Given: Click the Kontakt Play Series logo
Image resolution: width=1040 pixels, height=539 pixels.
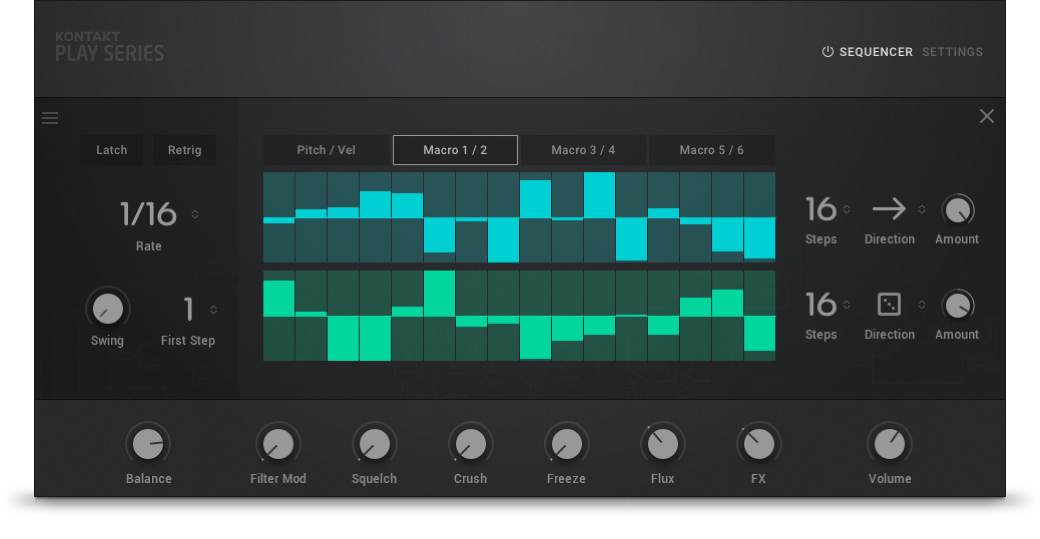Looking at the screenshot, I should coord(109,46).
